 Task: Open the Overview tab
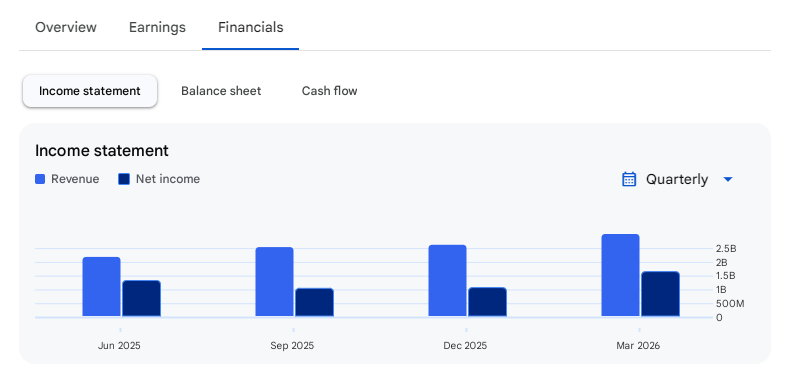click(65, 27)
